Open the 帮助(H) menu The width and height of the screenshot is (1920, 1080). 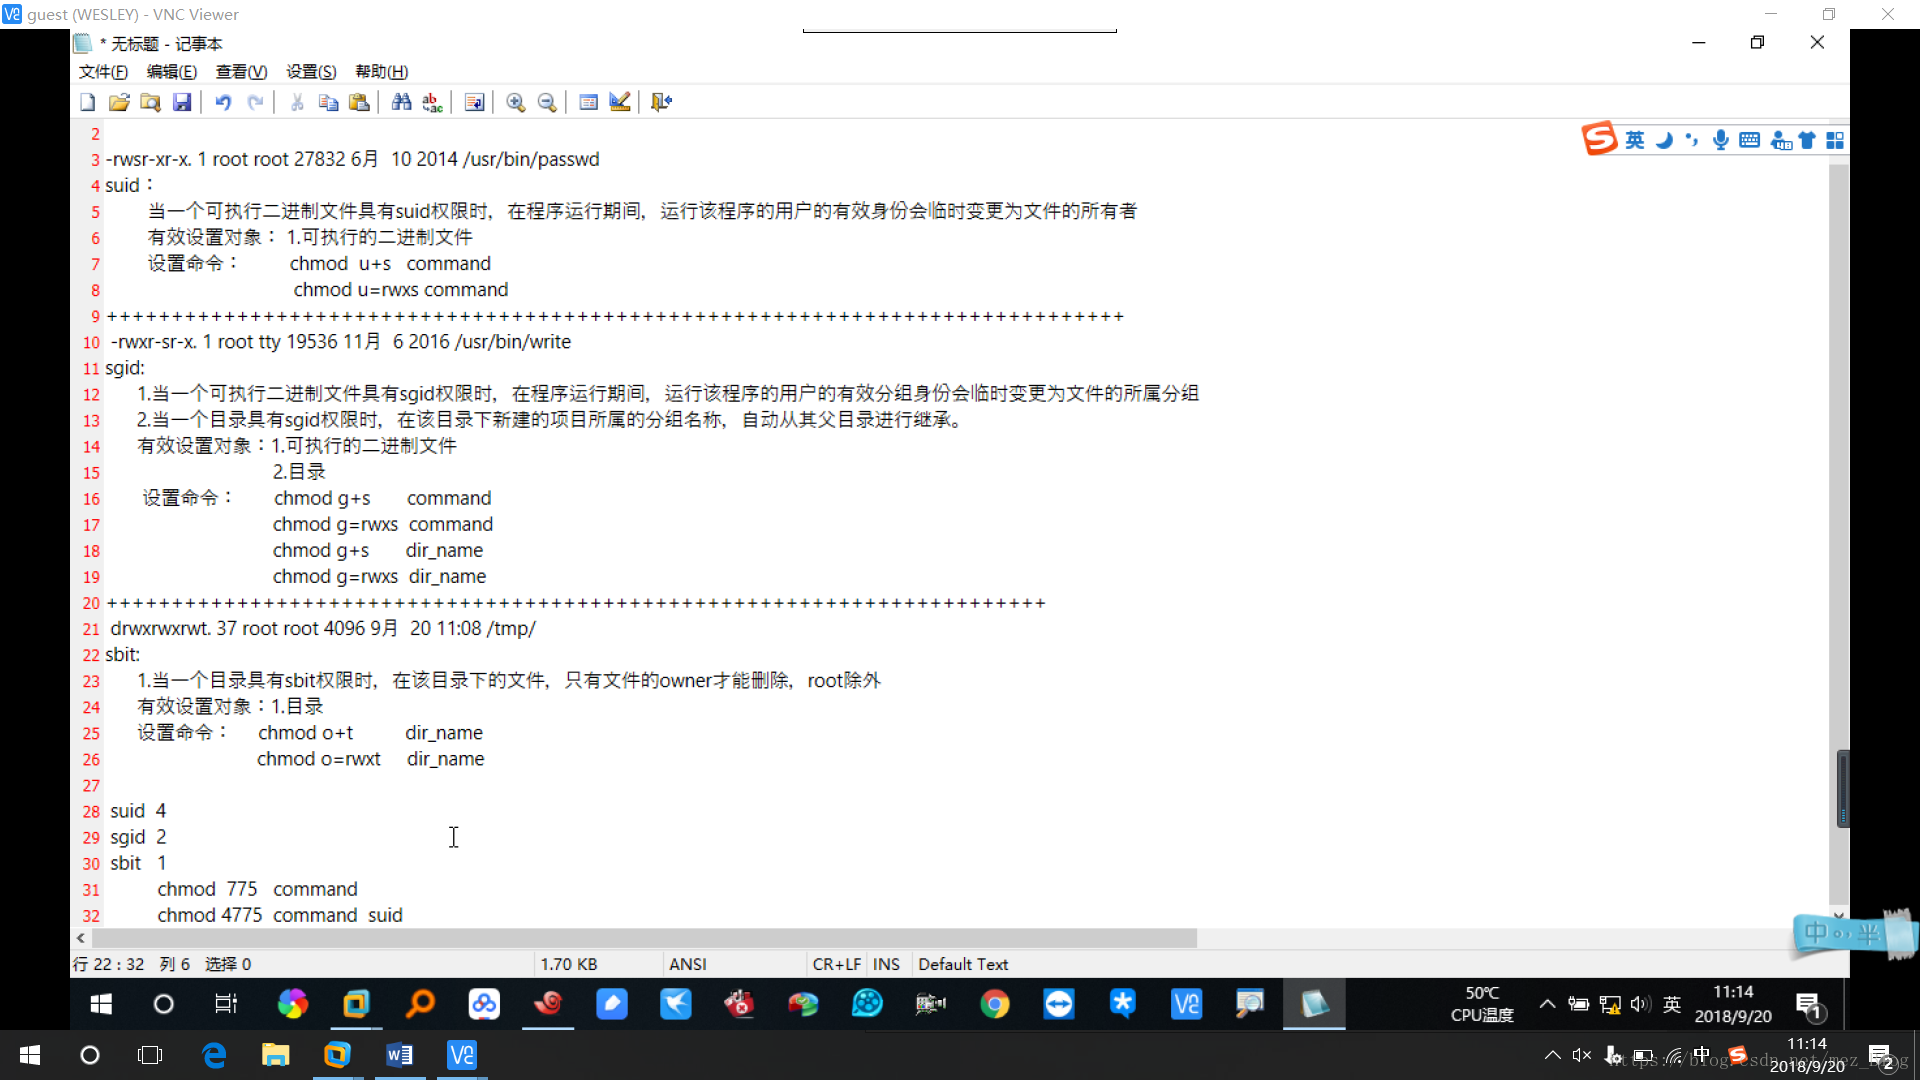(x=382, y=72)
